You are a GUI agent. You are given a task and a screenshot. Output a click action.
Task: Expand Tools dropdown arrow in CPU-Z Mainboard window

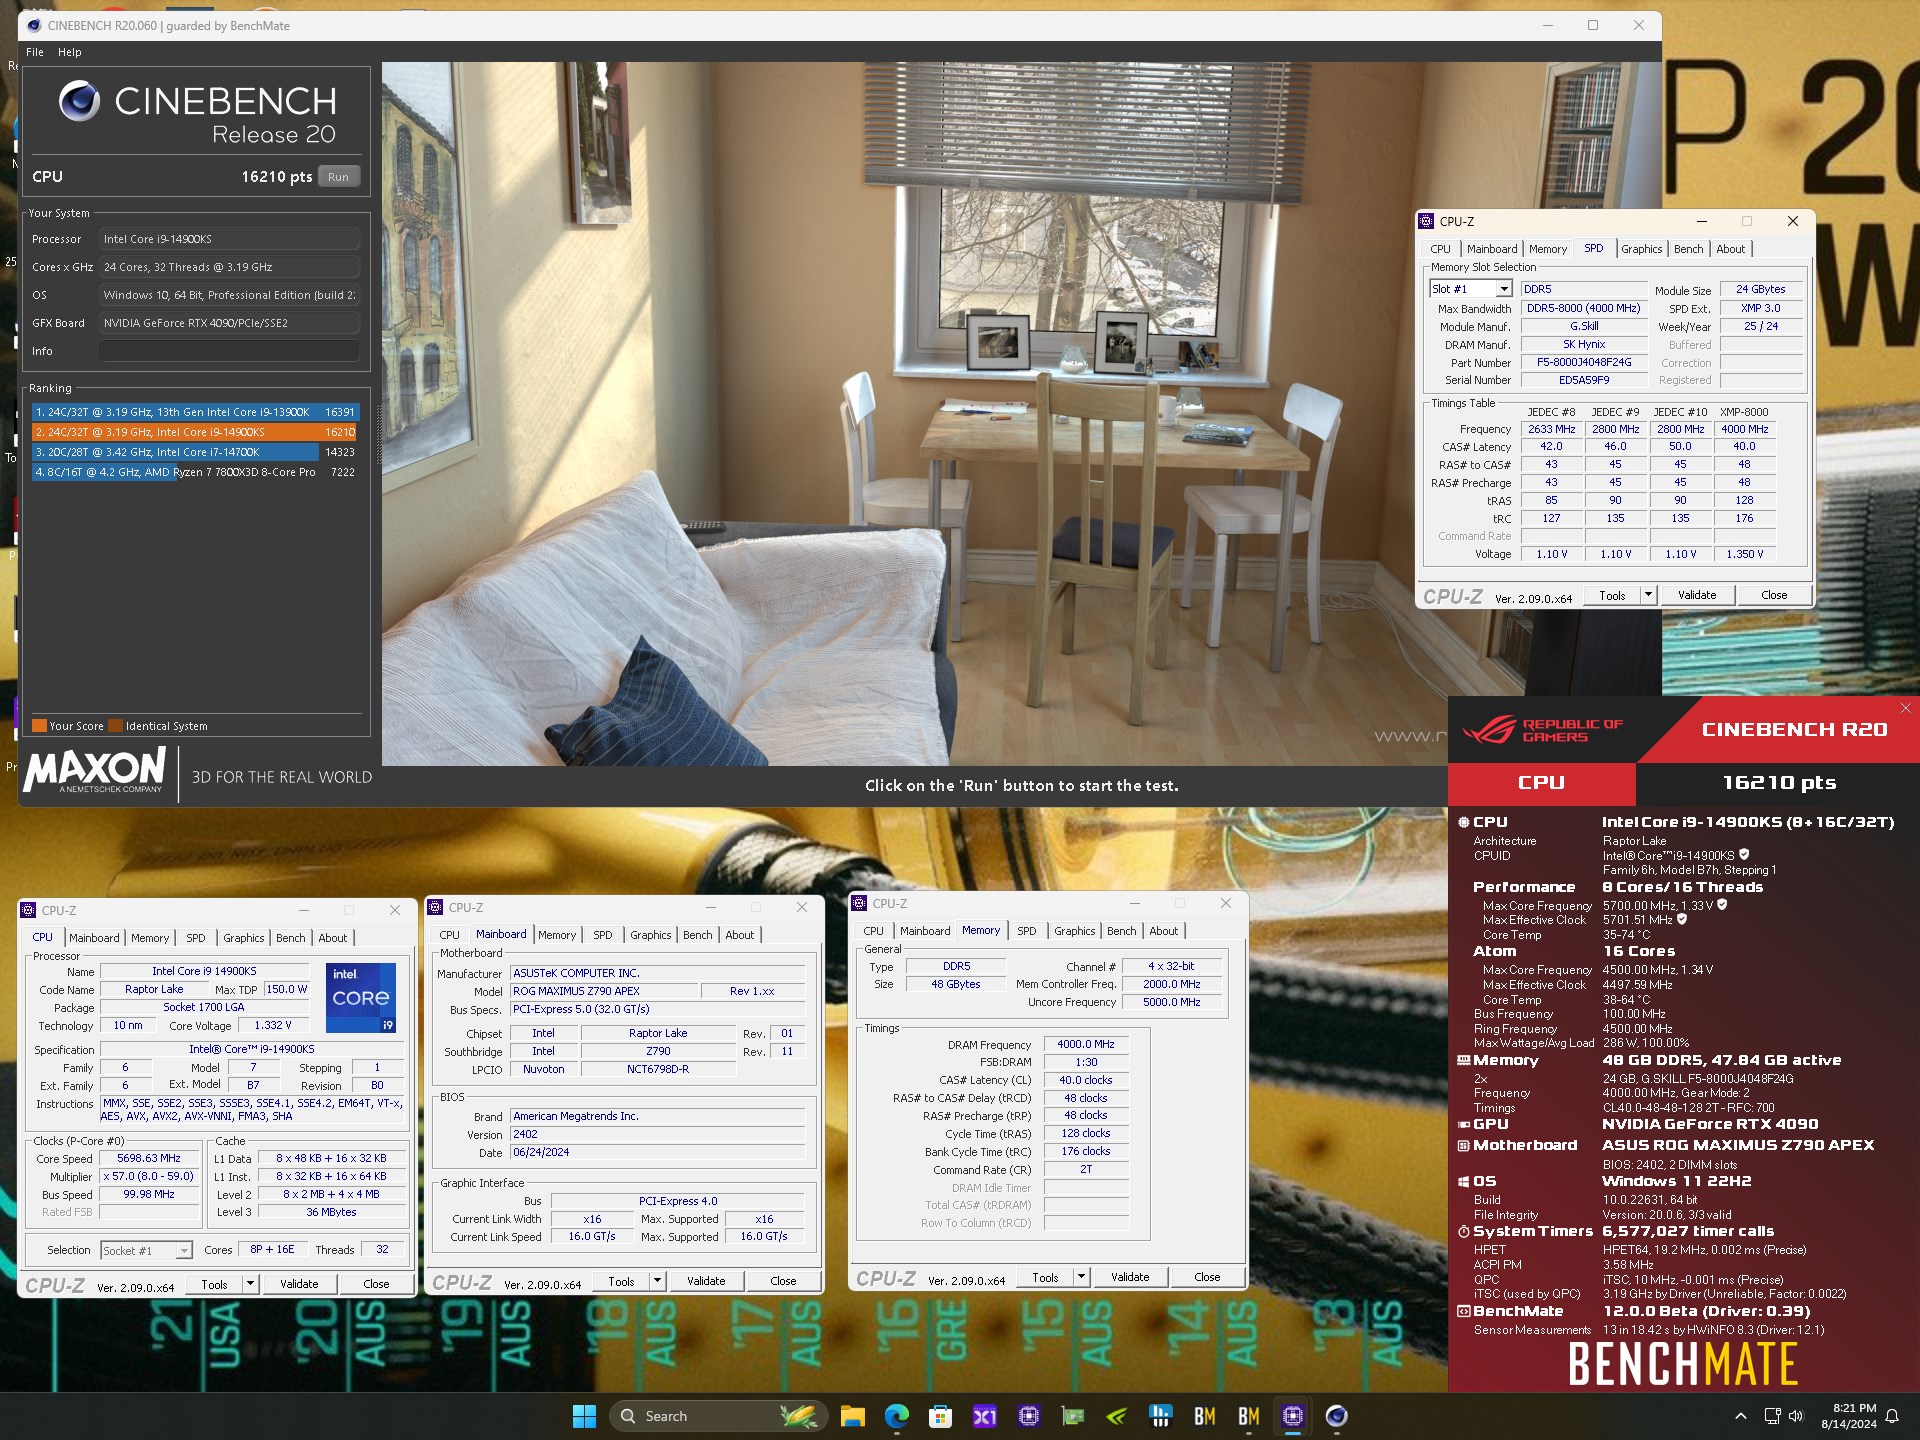(657, 1281)
